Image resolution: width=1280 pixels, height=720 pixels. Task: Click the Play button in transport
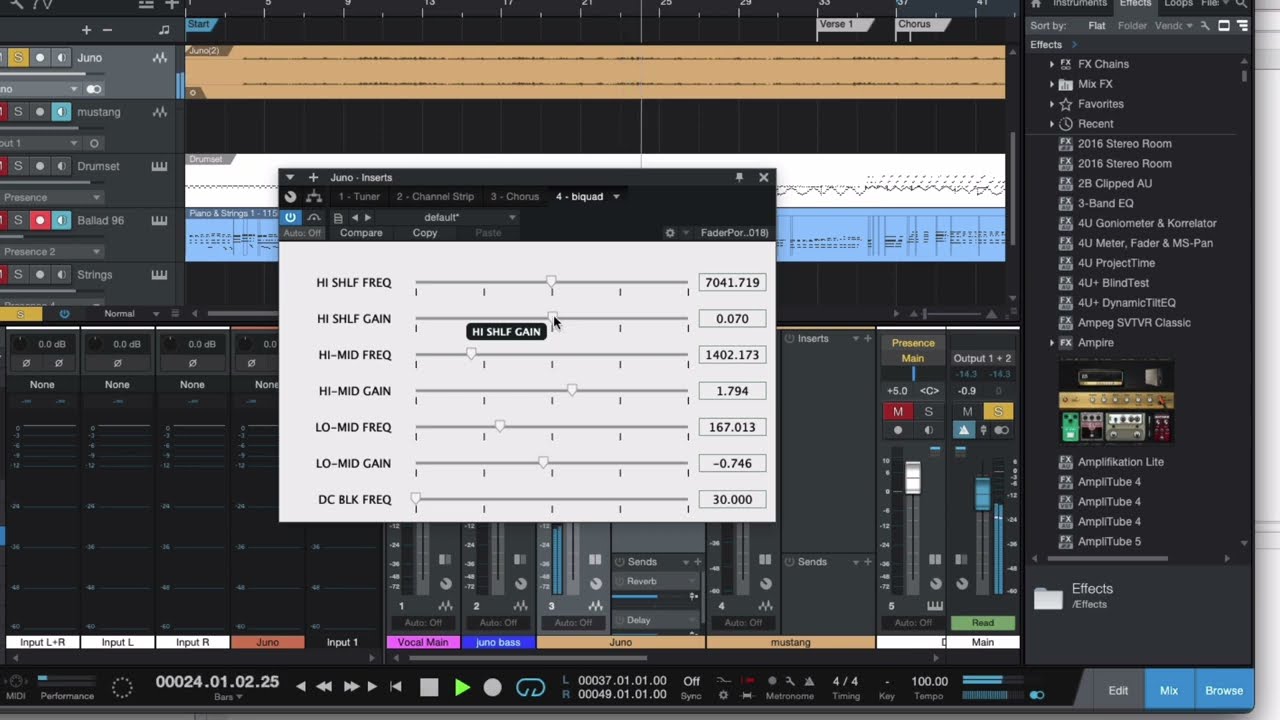(462, 687)
